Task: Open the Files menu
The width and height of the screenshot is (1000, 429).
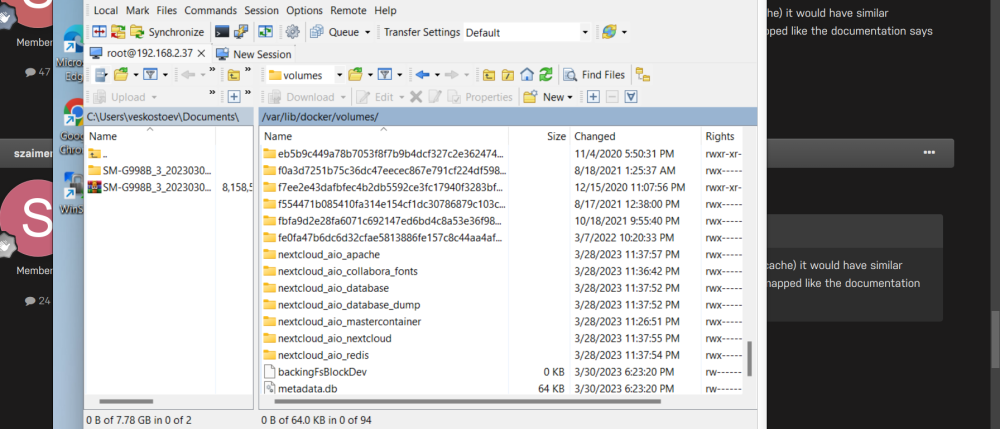Action: click(x=167, y=10)
